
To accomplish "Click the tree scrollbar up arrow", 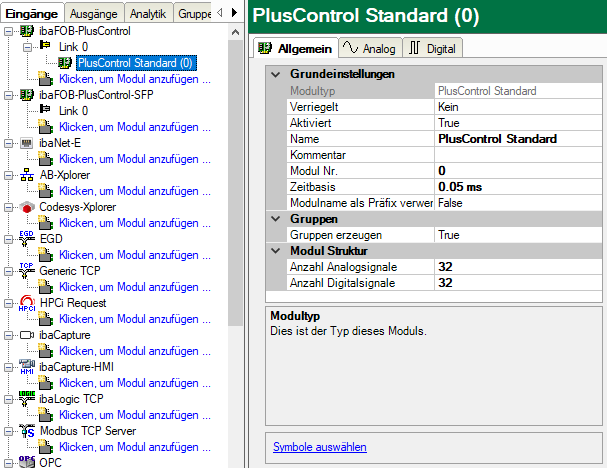I will [x=235, y=32].
